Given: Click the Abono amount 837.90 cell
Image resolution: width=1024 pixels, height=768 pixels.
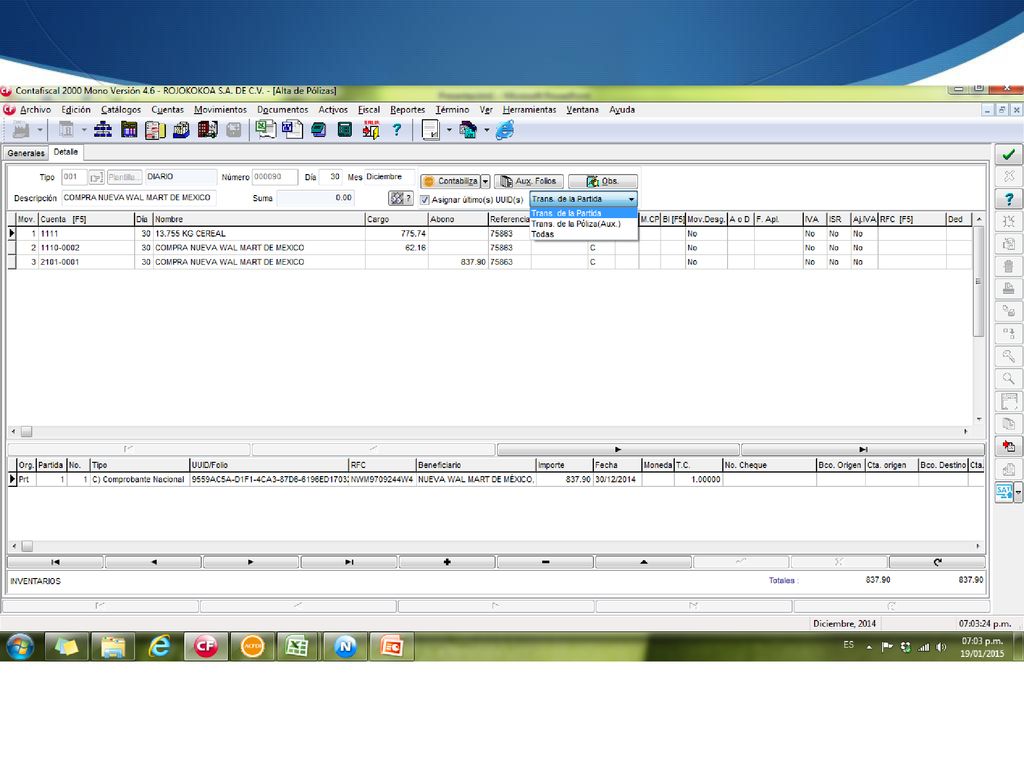Looking at the screenshot, I should pos(458,262).
